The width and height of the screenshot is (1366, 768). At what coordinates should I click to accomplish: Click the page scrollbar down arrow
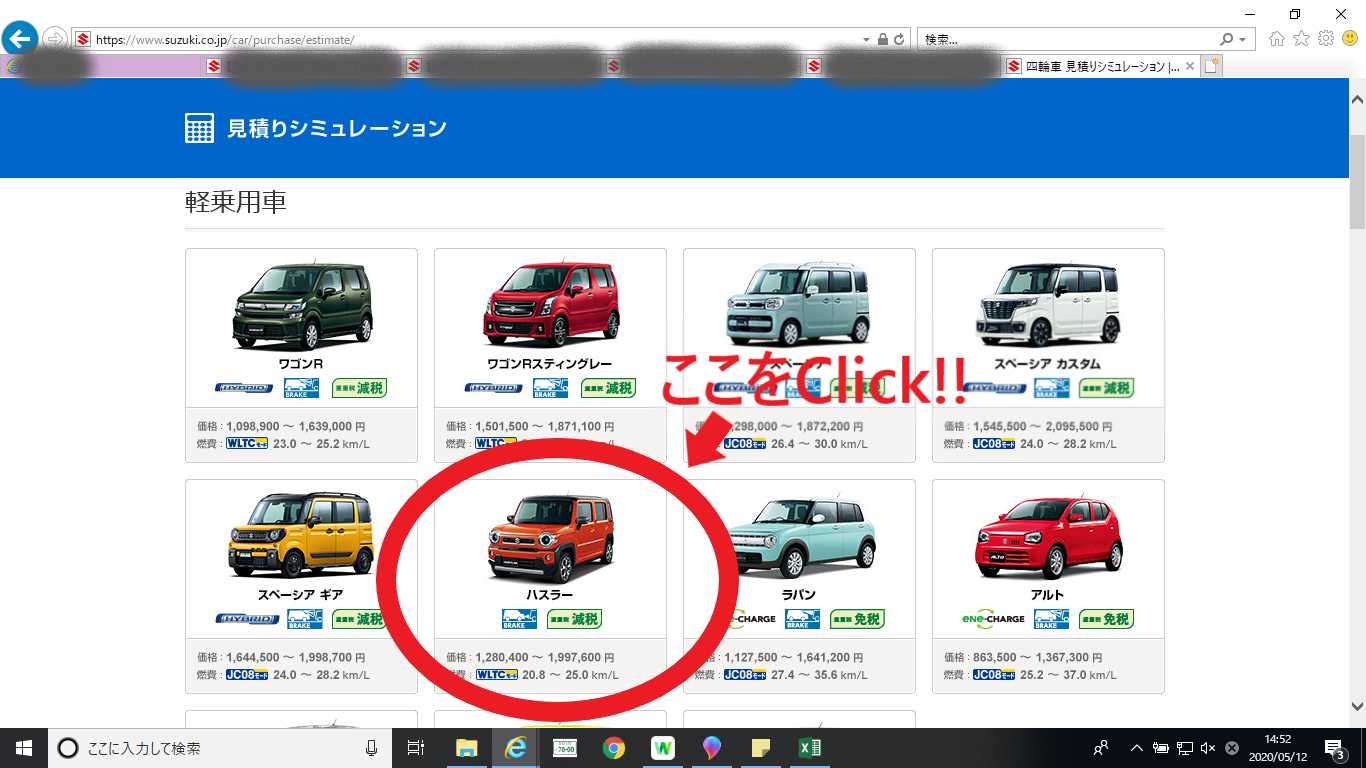tap(1357, 706)
